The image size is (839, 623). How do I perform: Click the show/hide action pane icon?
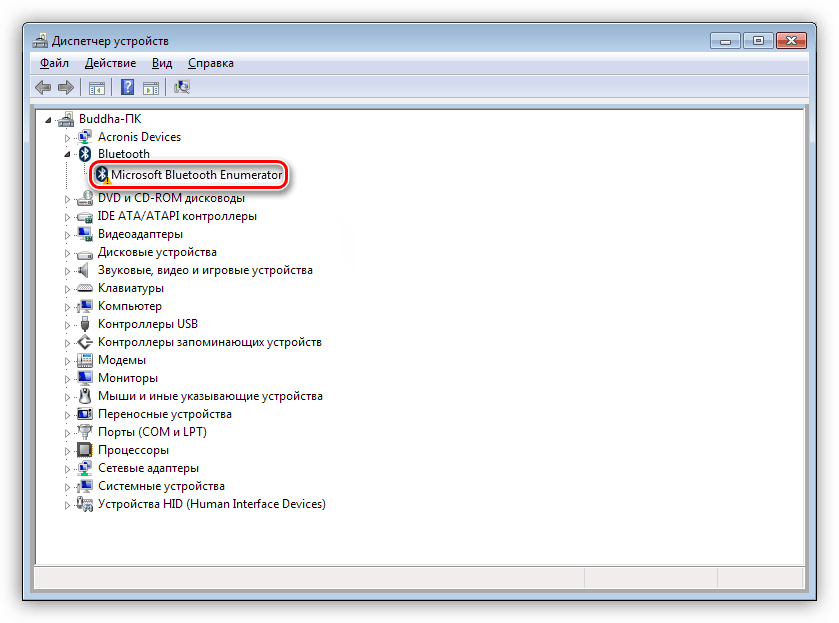pos(151,87)
